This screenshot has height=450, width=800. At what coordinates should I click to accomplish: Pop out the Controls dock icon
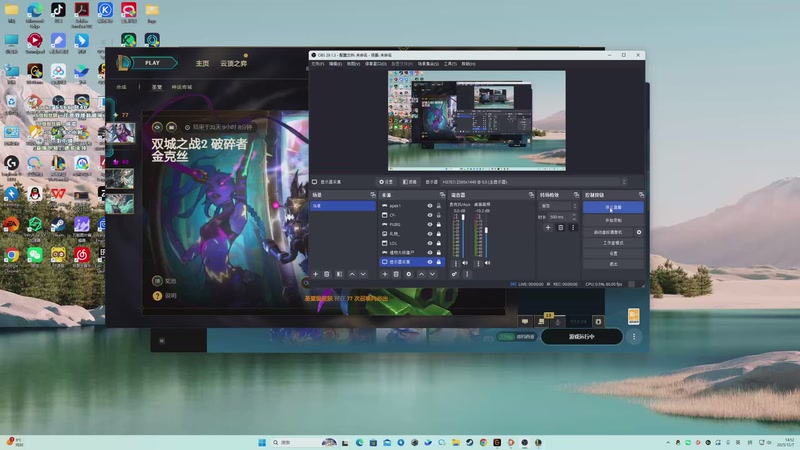click(x=641, y=195)
